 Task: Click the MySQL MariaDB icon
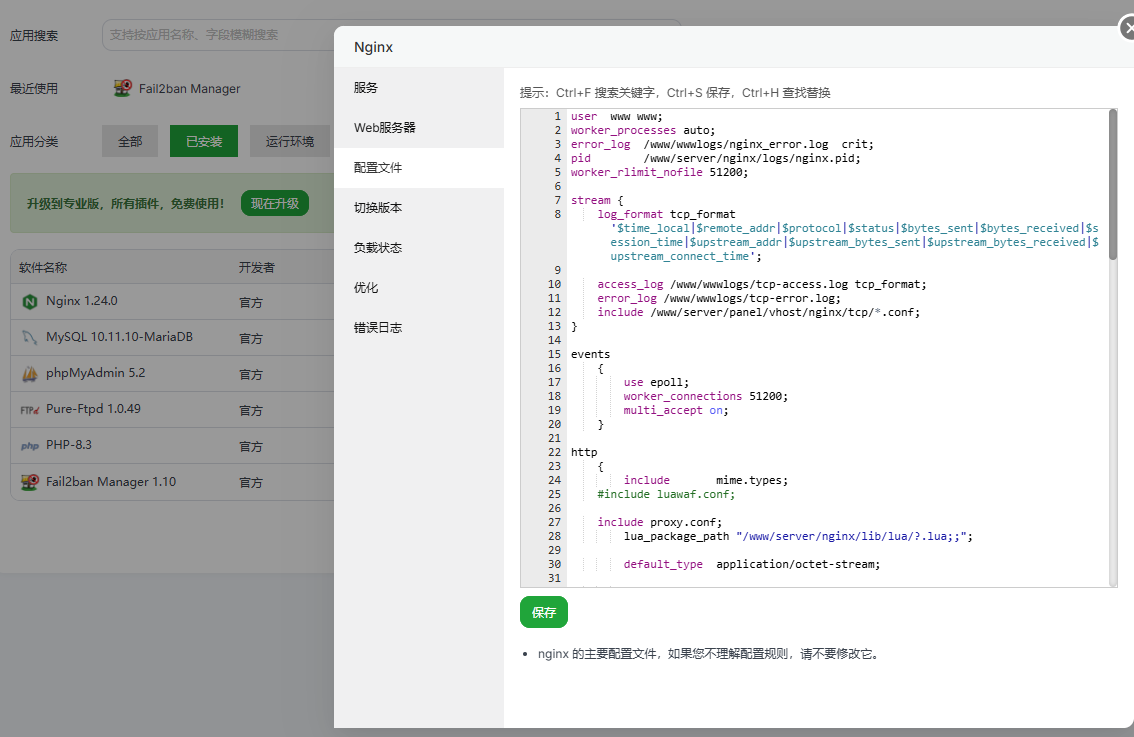pos(29,337)
